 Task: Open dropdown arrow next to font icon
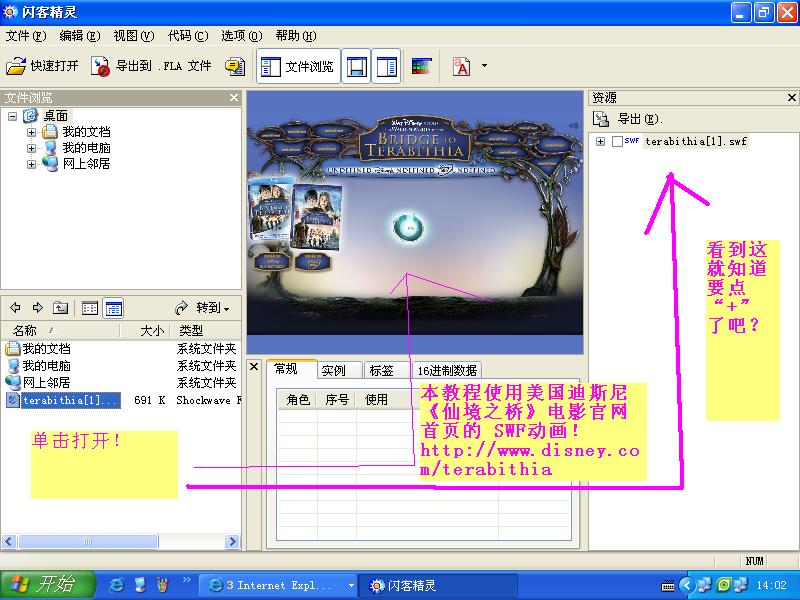click(x=484, y=65)
